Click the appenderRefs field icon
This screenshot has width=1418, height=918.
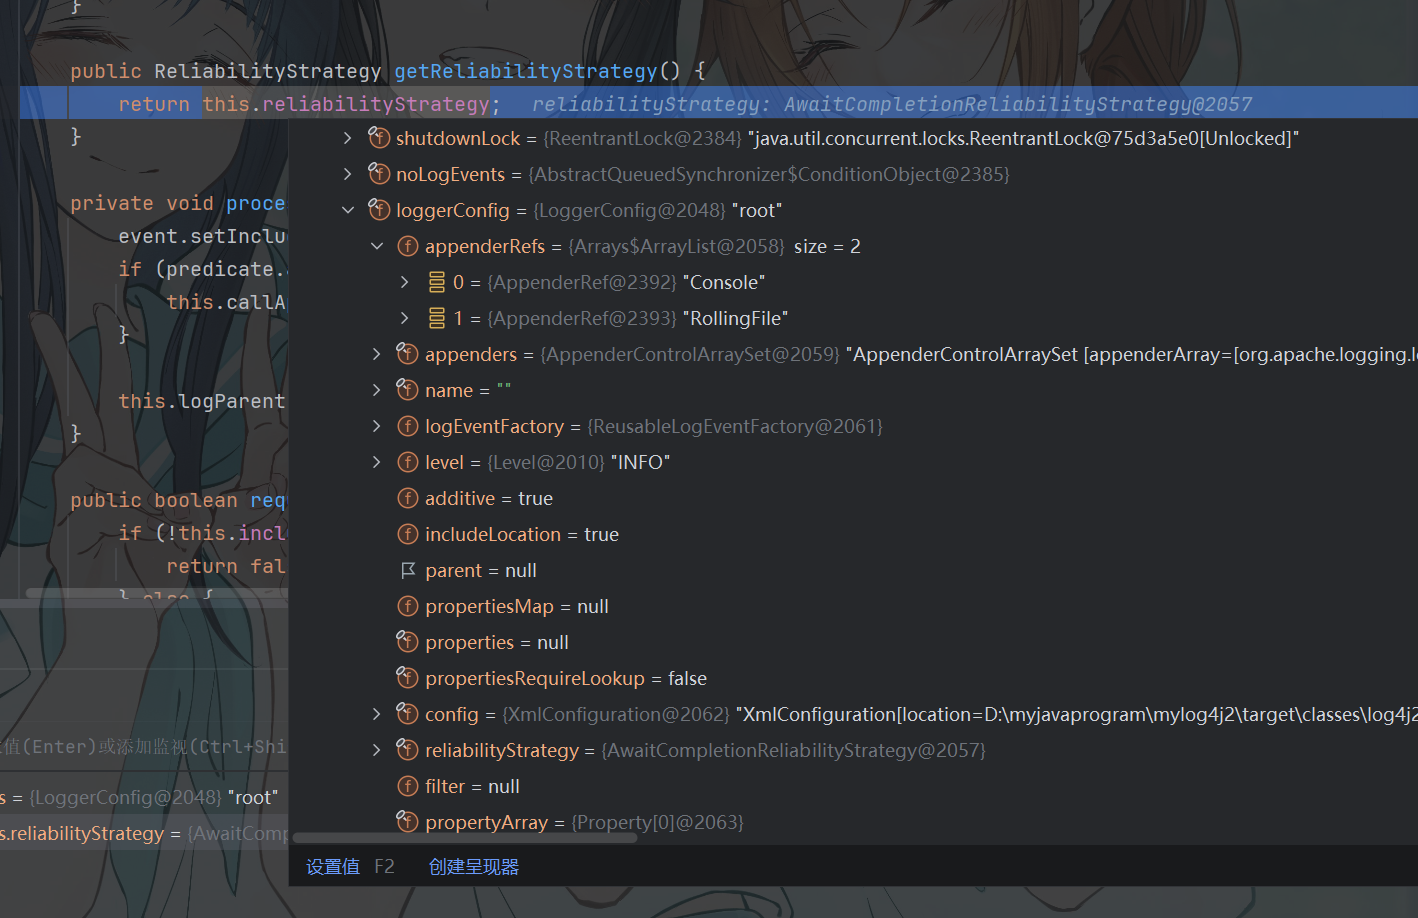pos(407,246)
